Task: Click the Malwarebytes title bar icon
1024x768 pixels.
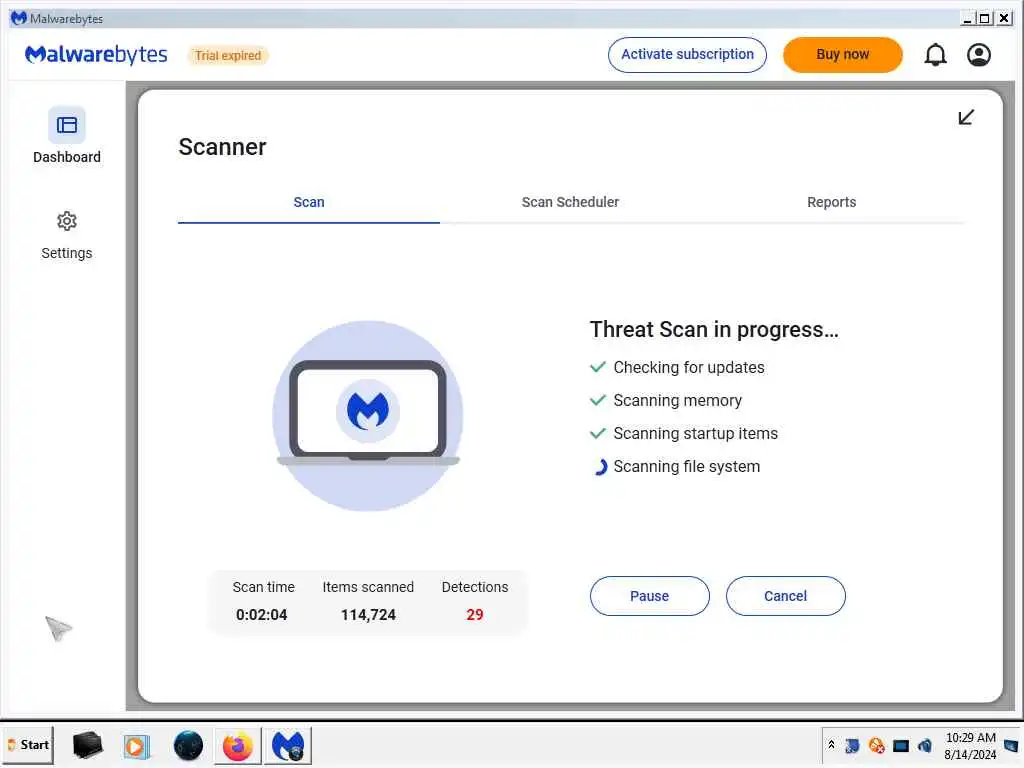Action: pos(18,18)
